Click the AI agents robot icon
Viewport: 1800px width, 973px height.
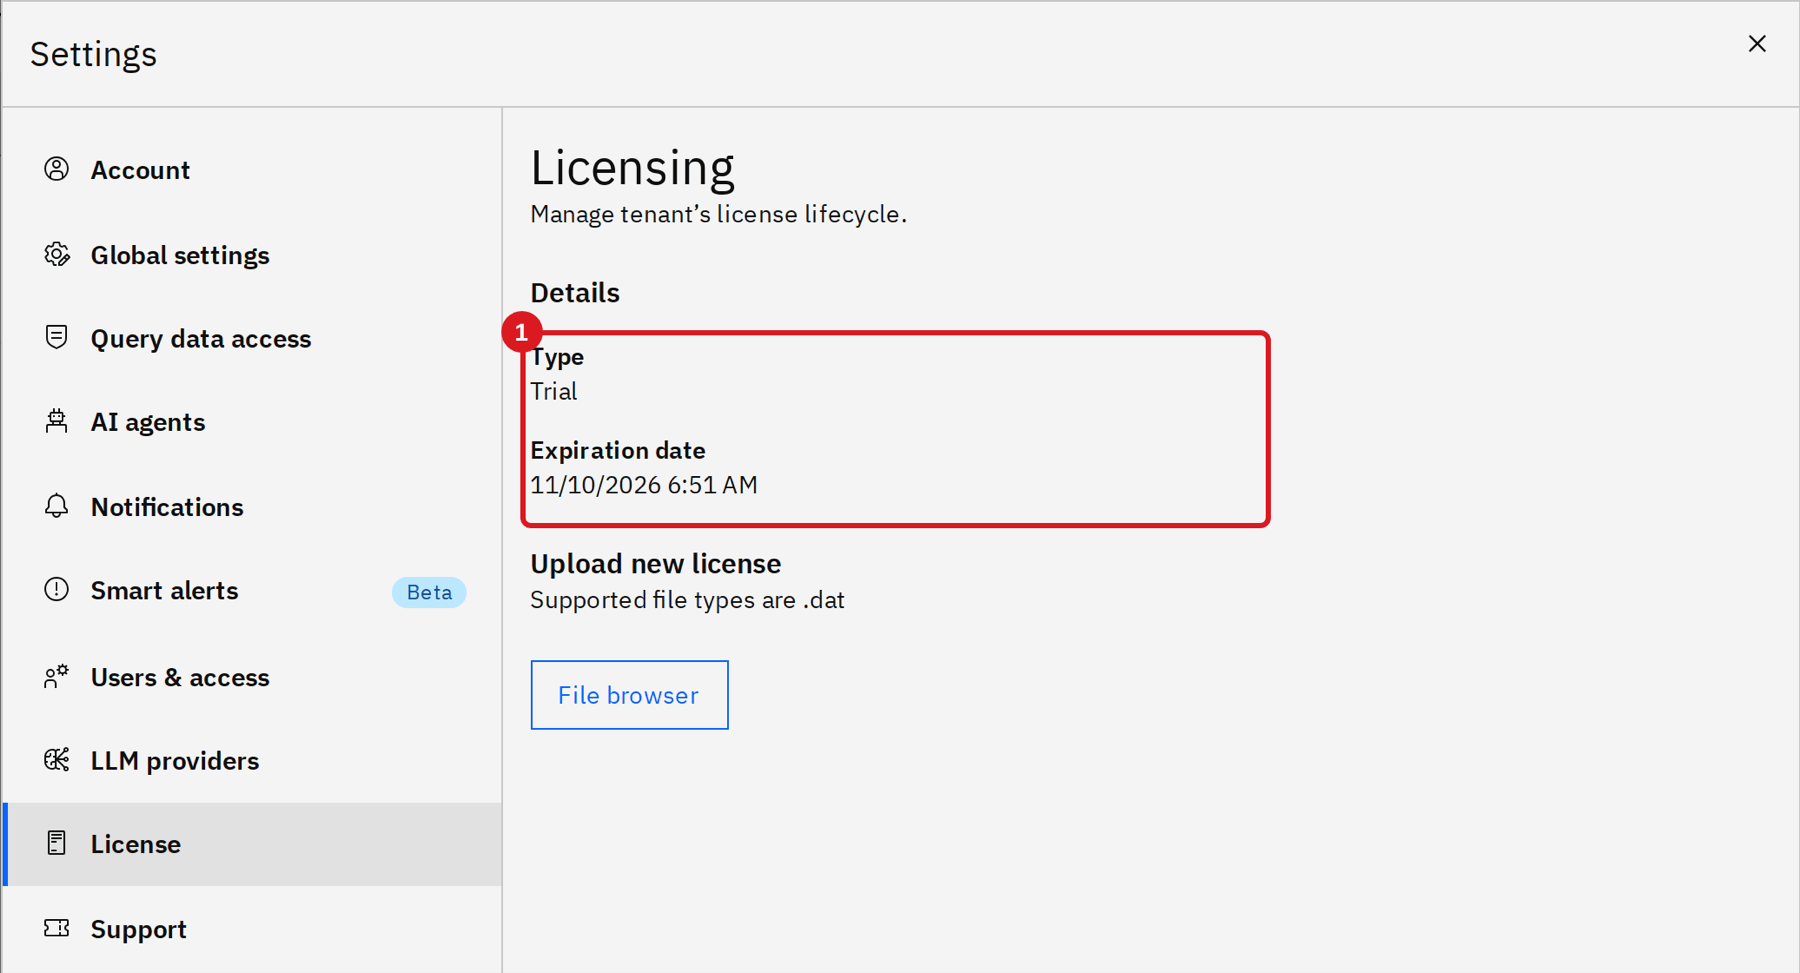[57, 421]
